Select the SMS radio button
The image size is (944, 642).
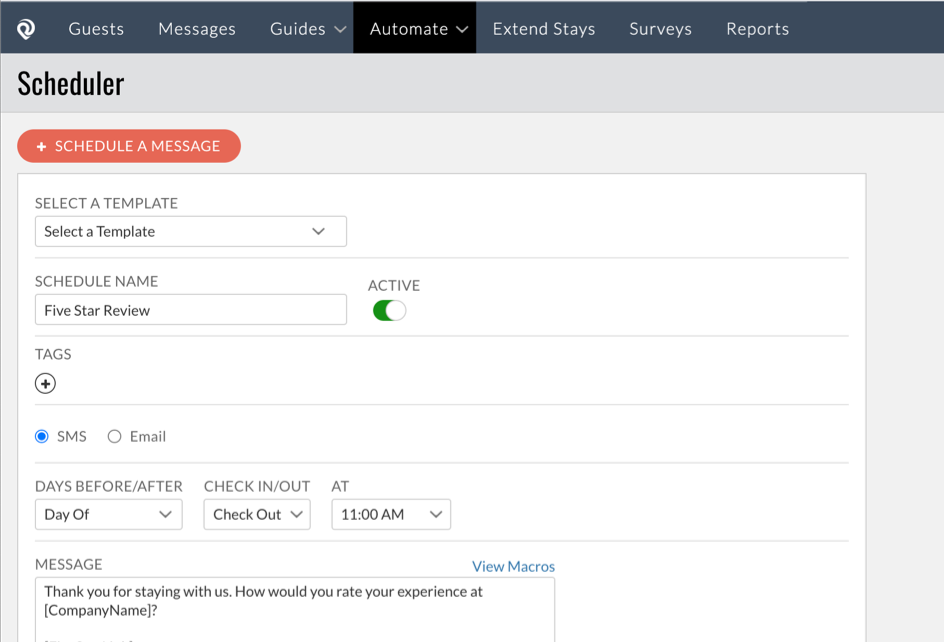(41, 436)
